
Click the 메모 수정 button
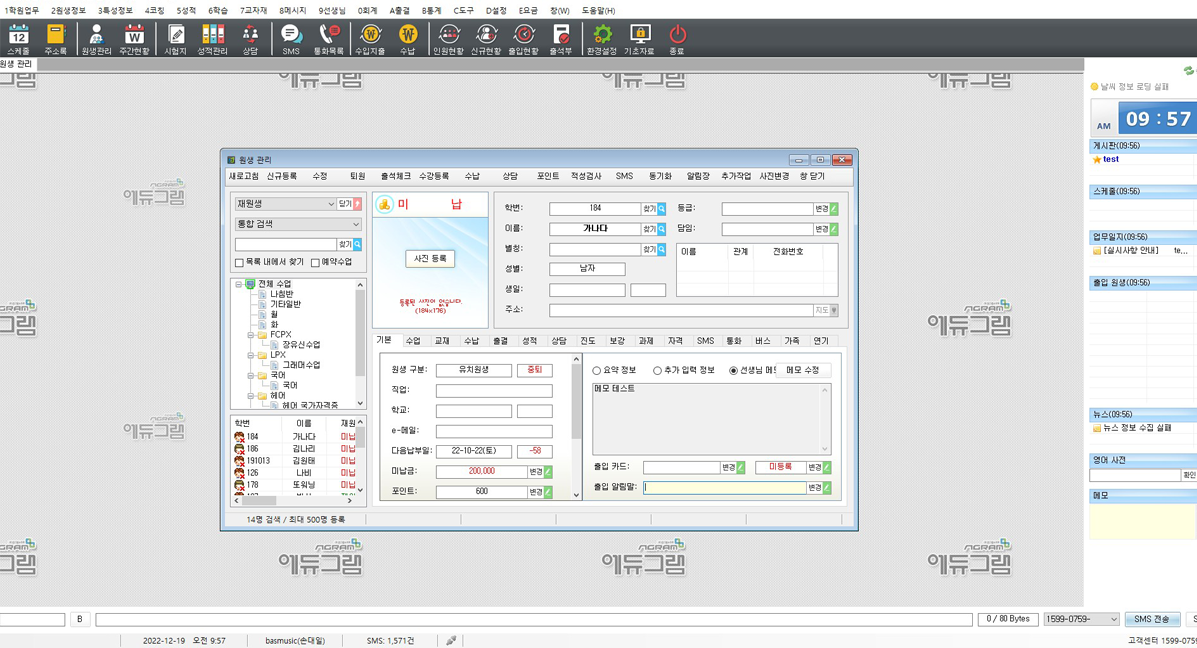tap(803, 370)
